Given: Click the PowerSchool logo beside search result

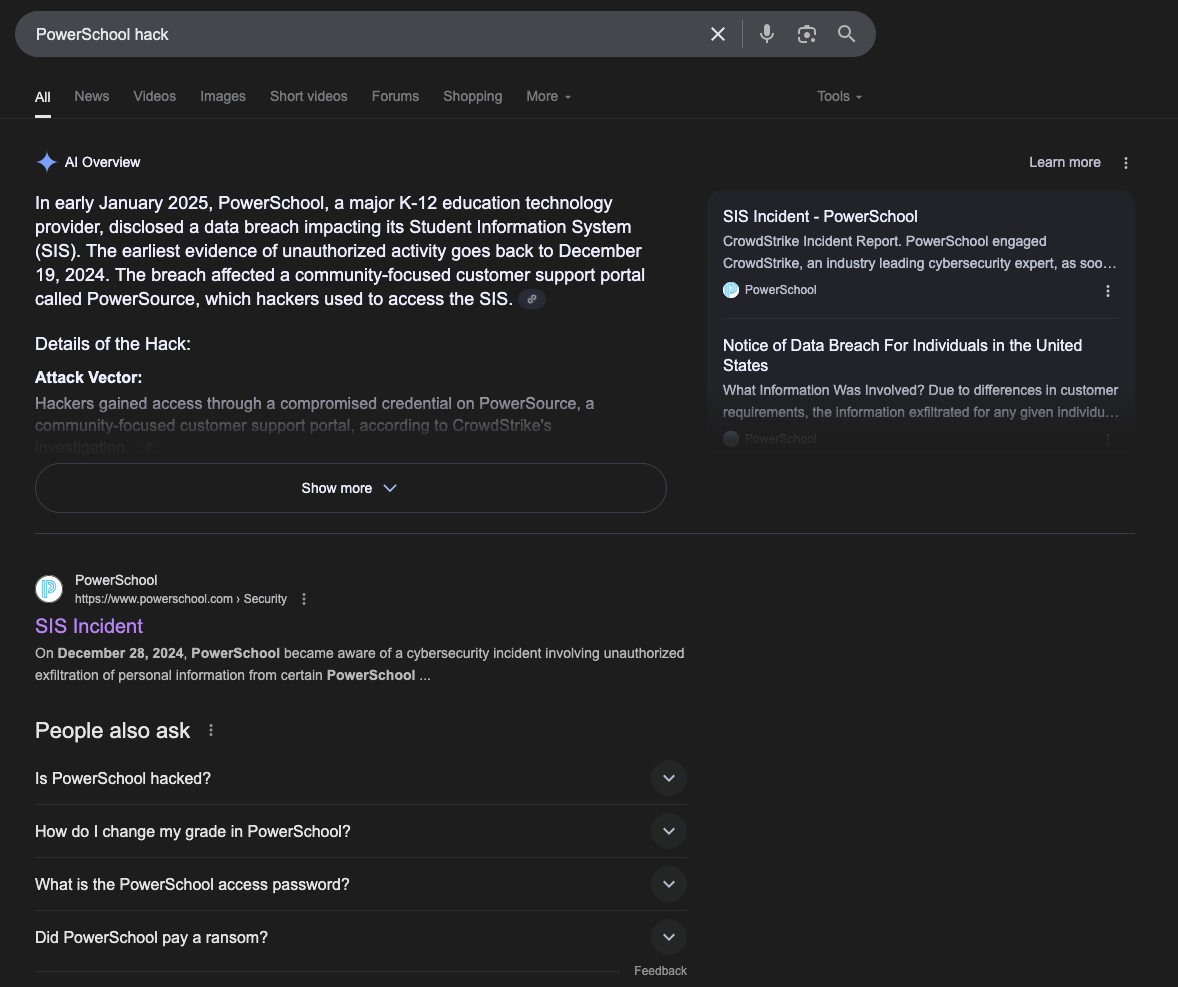Looking at the screenshot, I should pyautogui.click(x=49, y=589).
